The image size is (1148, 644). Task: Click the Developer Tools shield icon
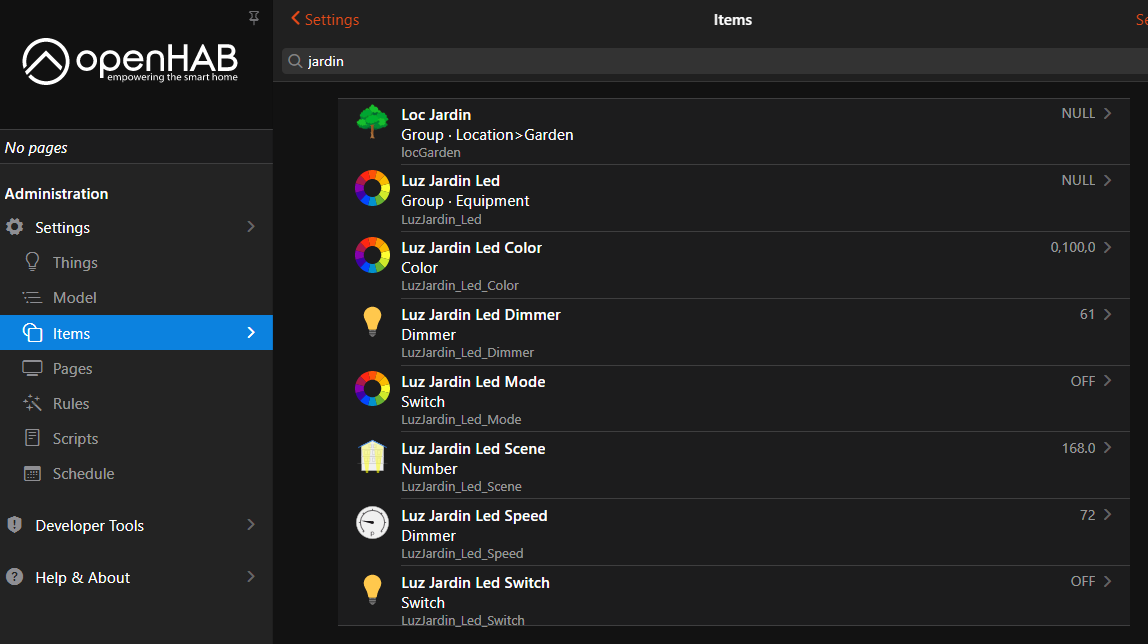point(15,525)
